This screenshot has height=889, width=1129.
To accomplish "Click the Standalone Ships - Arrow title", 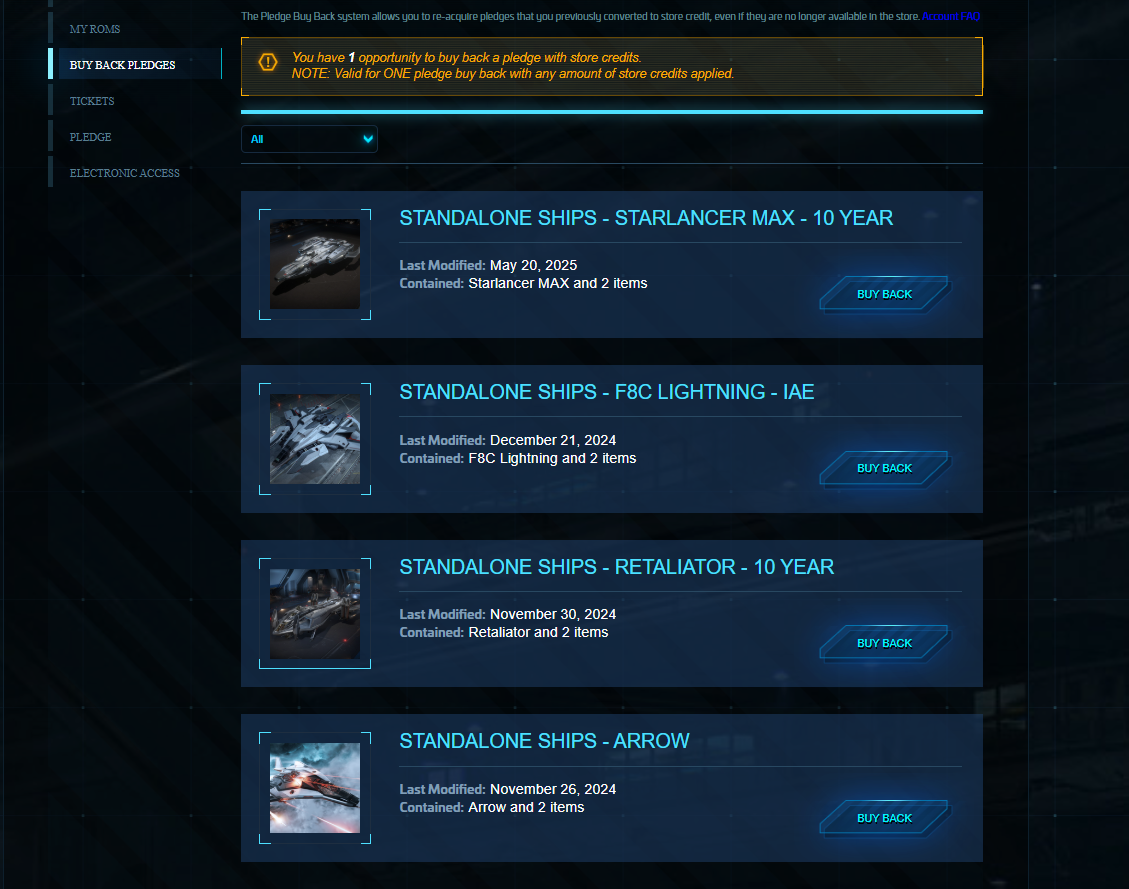I will (x=544, y=741).
